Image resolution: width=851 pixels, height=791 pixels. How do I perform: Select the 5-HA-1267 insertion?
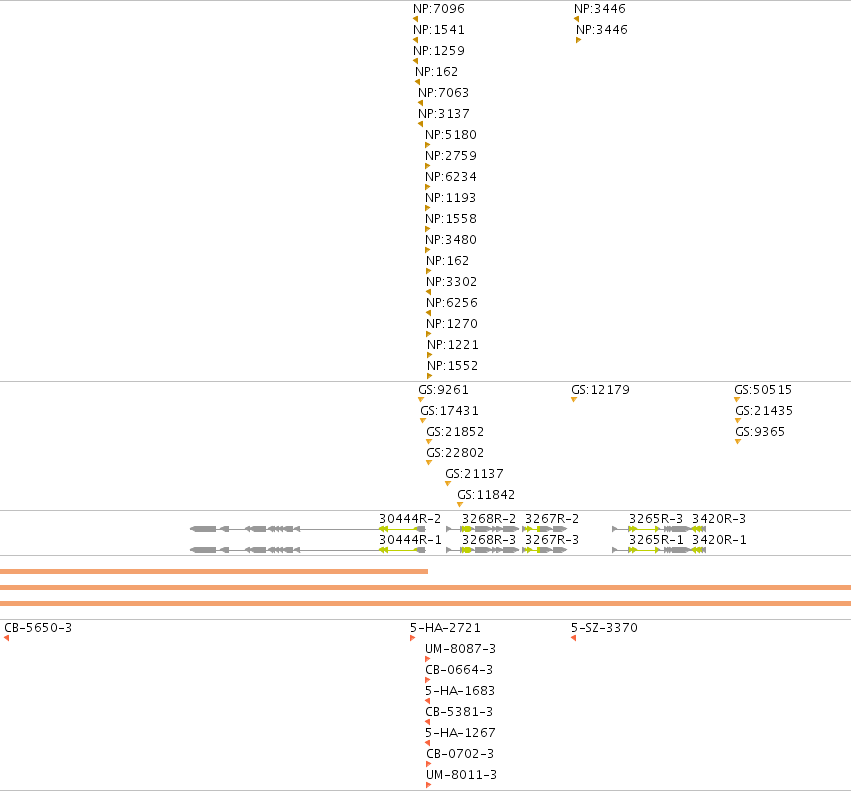click(460, 733)
